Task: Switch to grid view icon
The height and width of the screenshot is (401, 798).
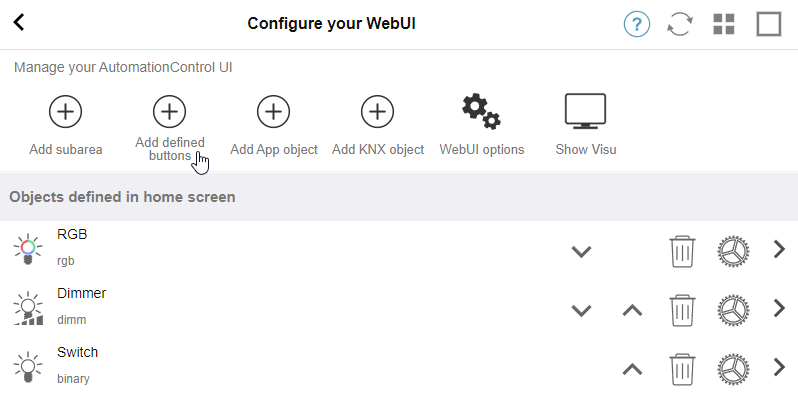Action: pos(724,24)
